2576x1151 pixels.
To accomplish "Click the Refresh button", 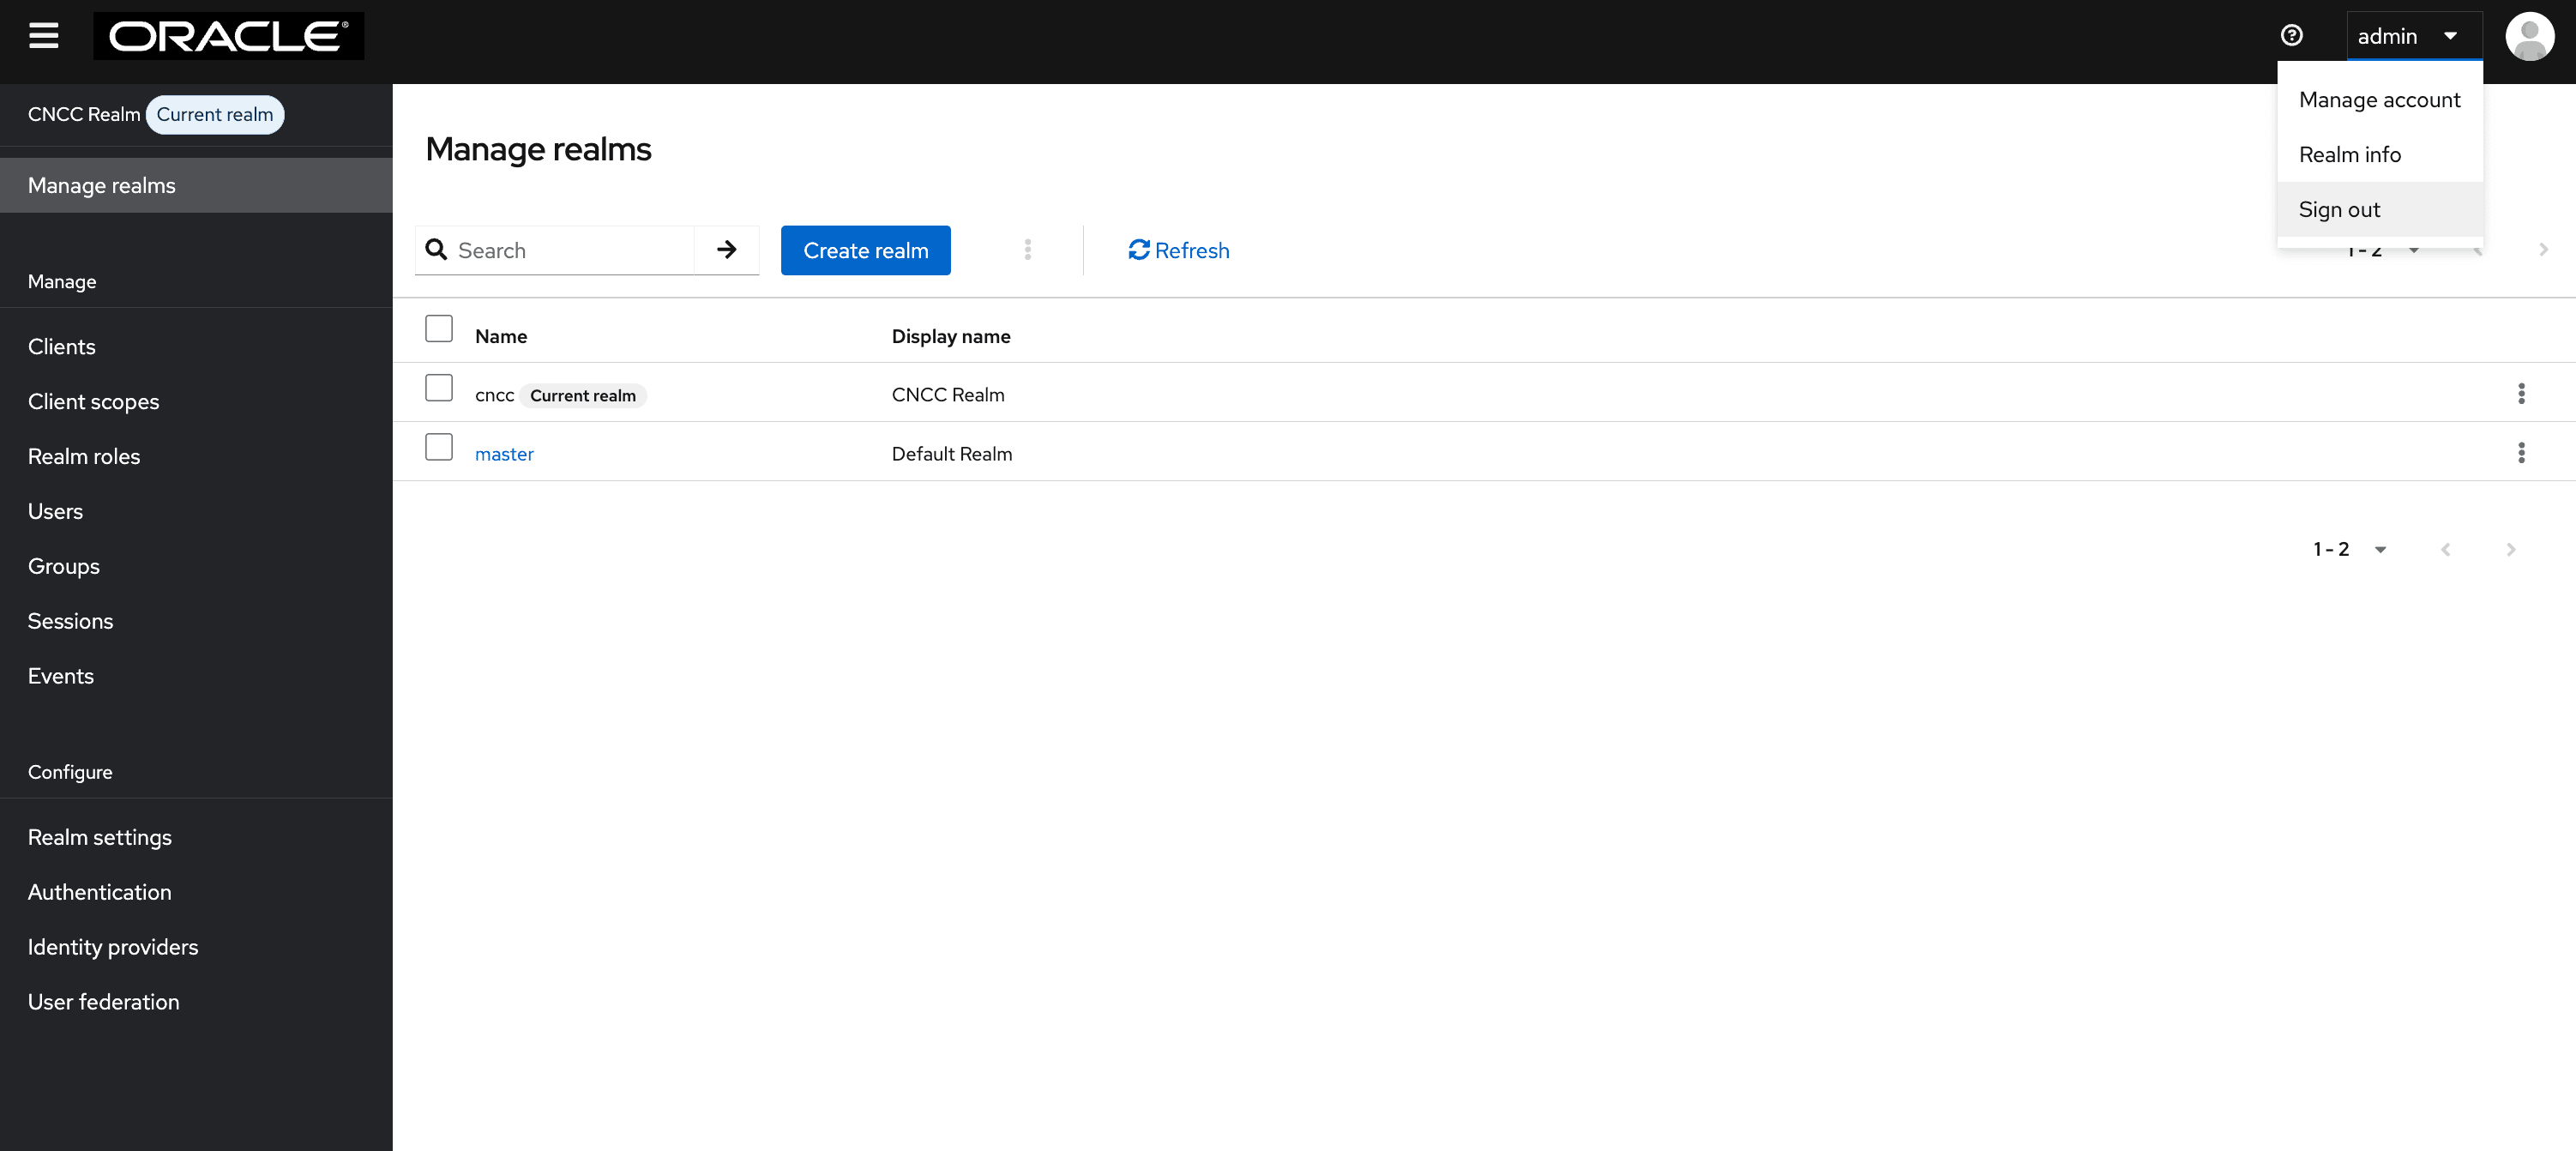I will [x=1178, y=250].
